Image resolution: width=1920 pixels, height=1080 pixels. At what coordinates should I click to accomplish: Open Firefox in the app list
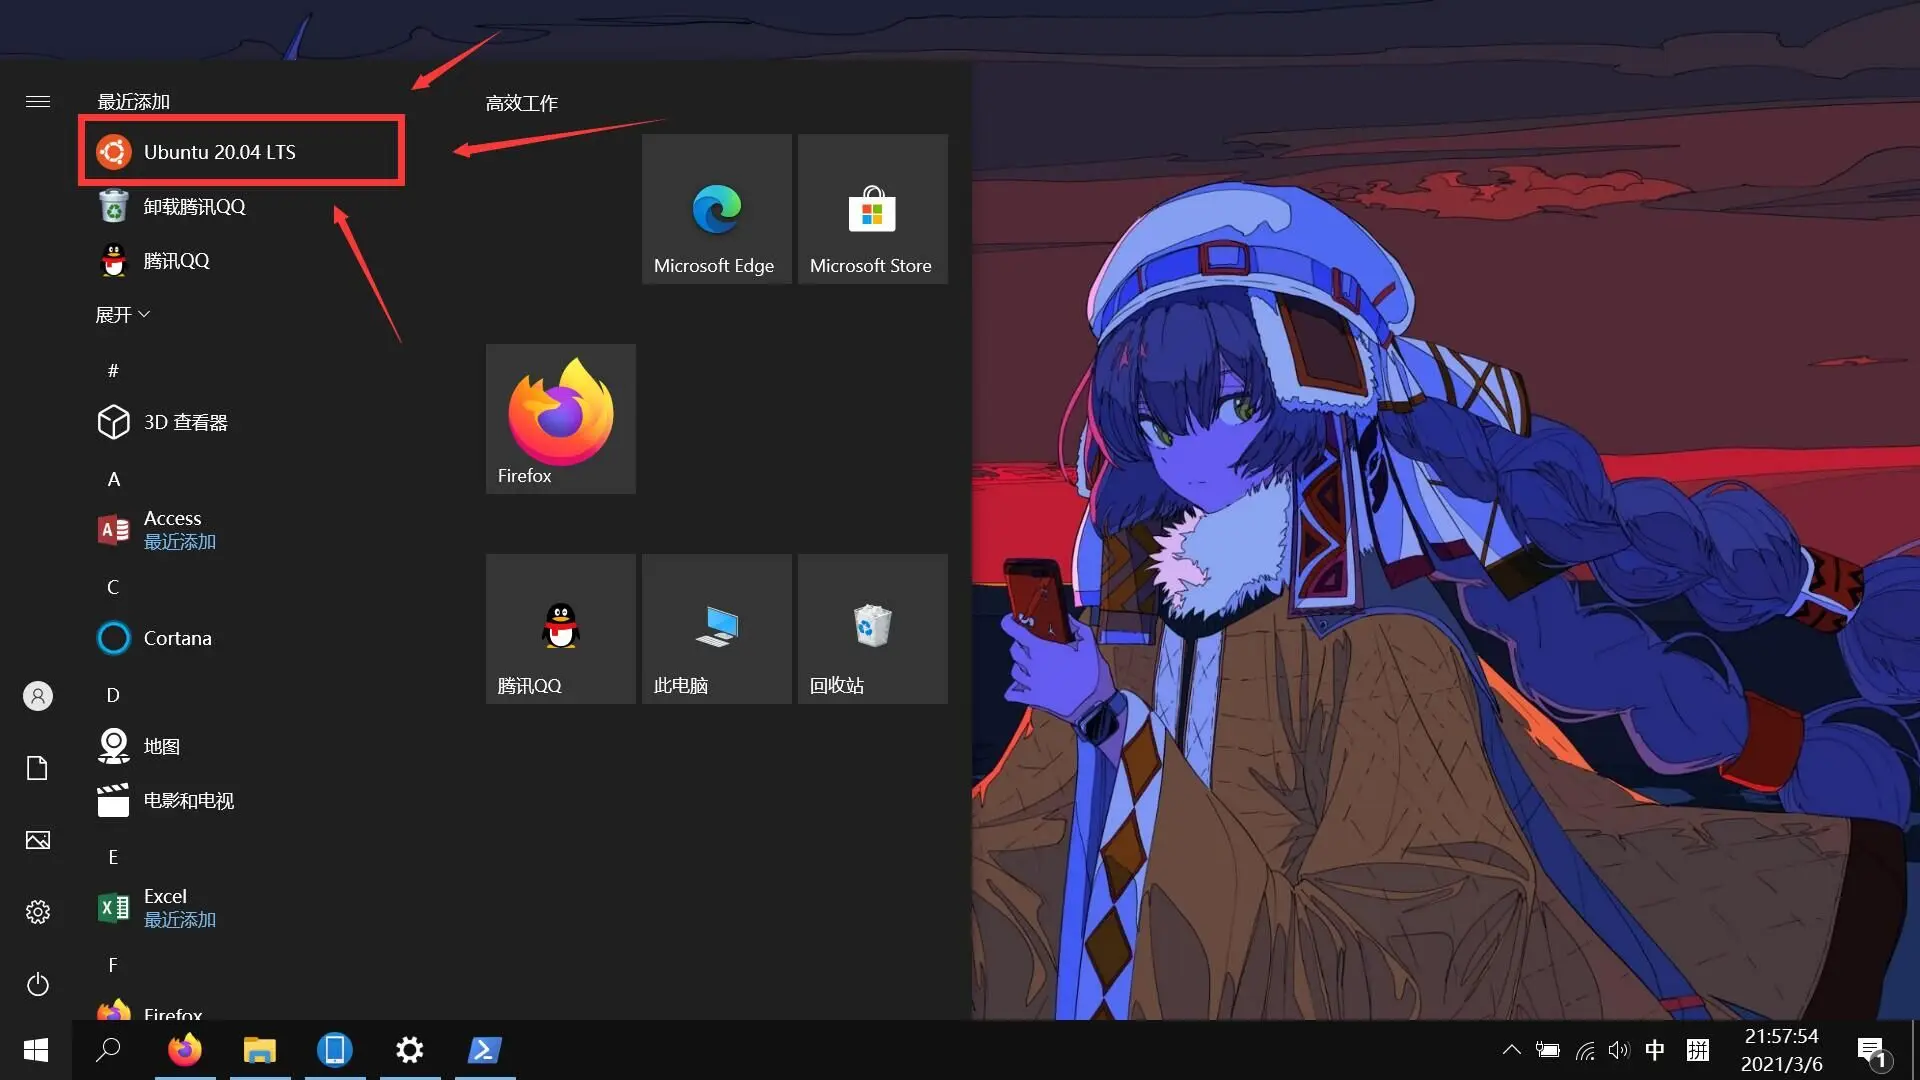click(x=241, y=1008)
